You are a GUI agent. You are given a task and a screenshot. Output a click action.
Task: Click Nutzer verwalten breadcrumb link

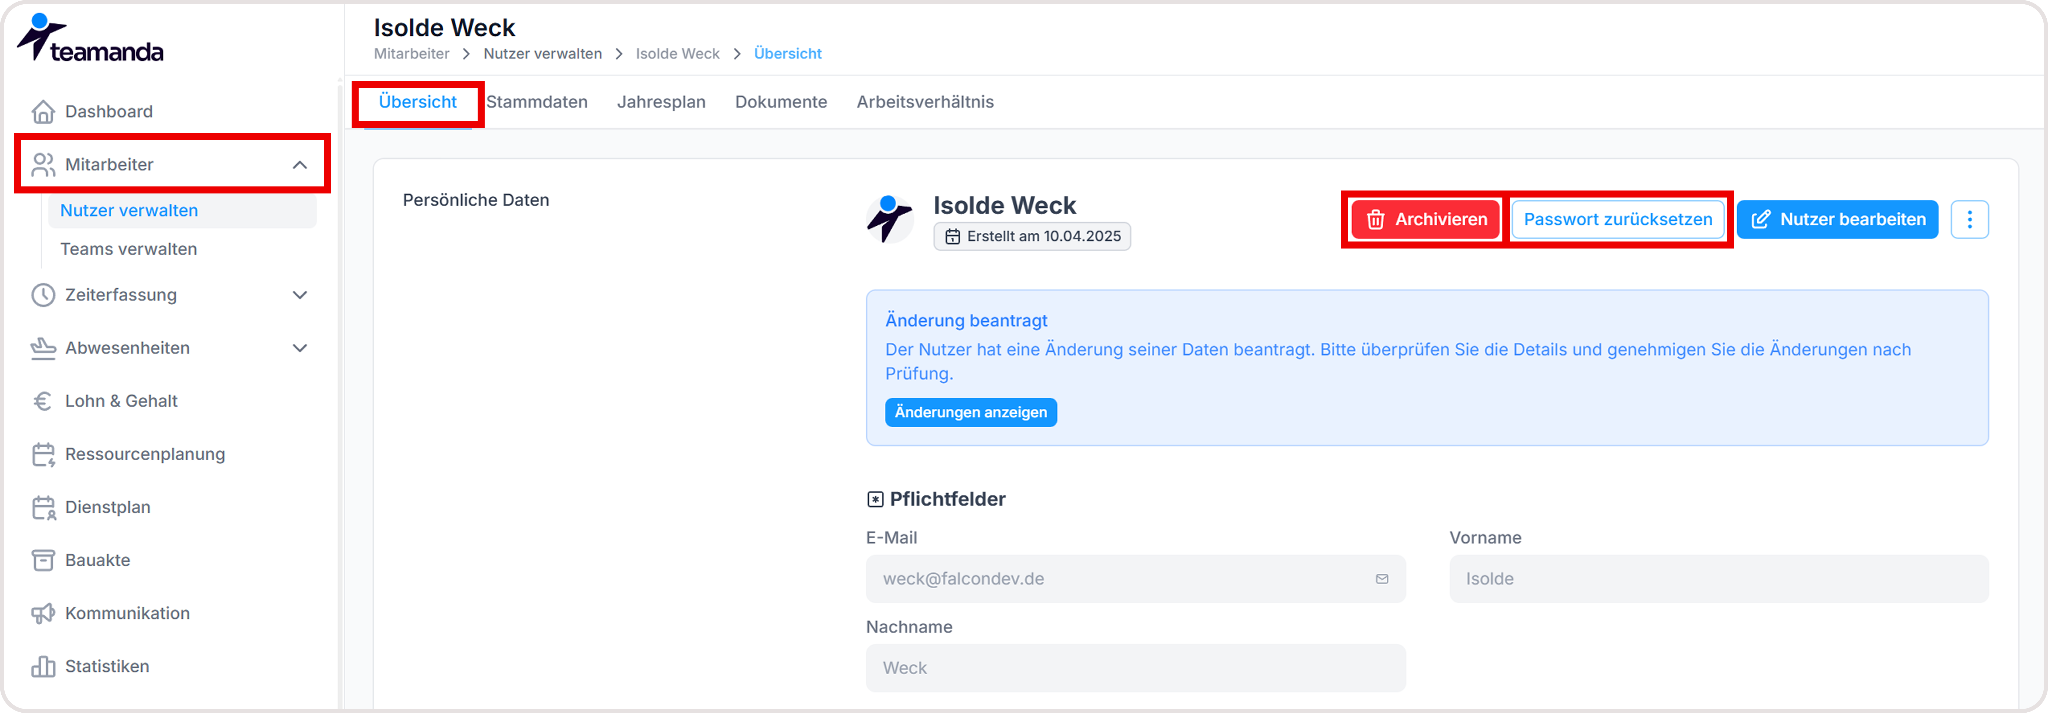(x=543, y=54)
